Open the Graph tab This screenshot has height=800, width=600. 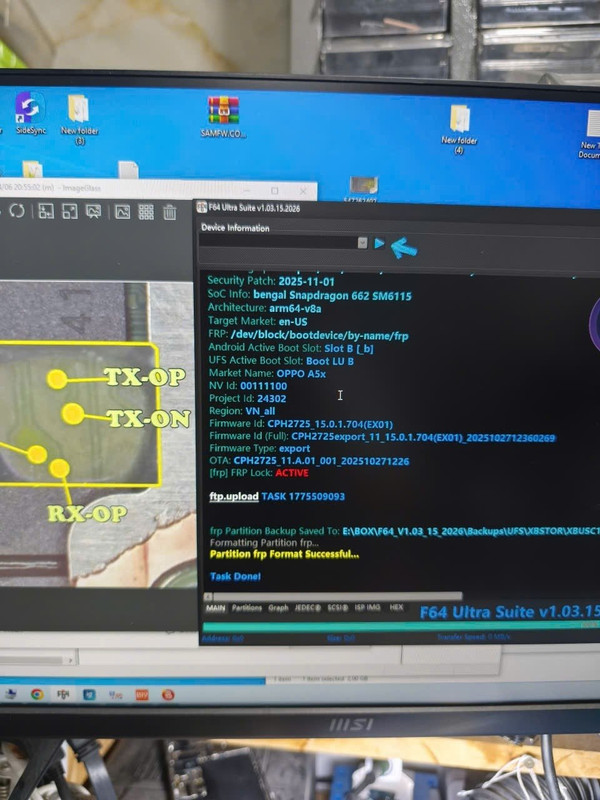point(278,608)
